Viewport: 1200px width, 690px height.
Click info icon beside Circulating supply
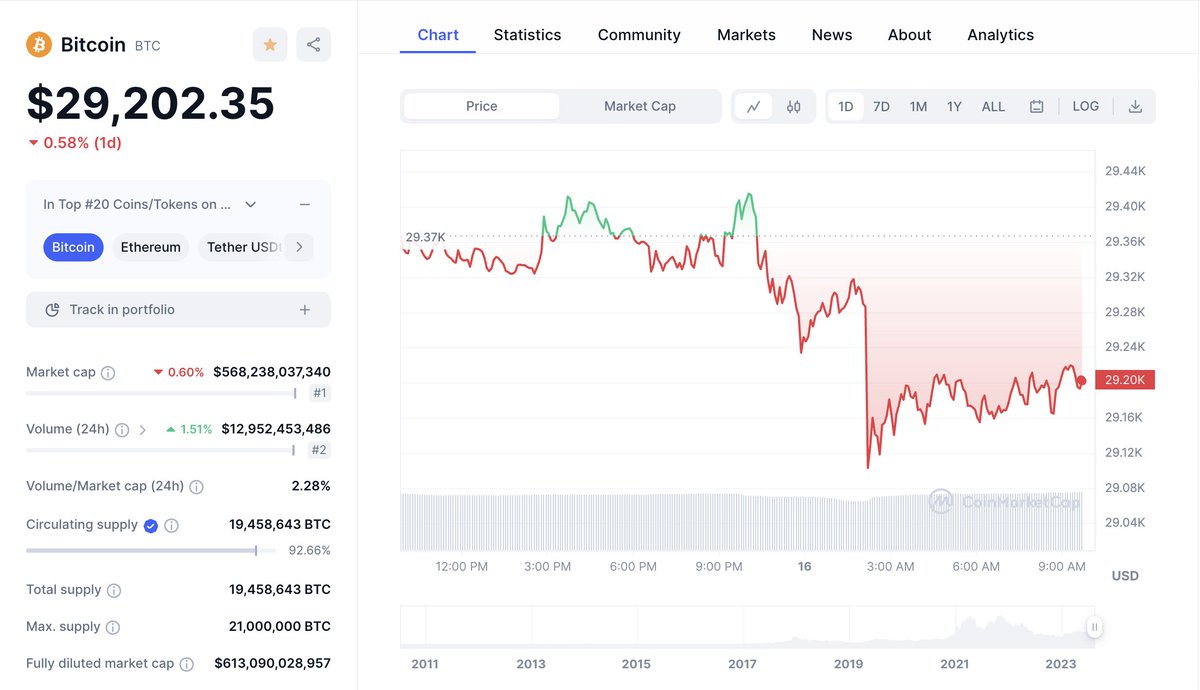tap(172, 525)
